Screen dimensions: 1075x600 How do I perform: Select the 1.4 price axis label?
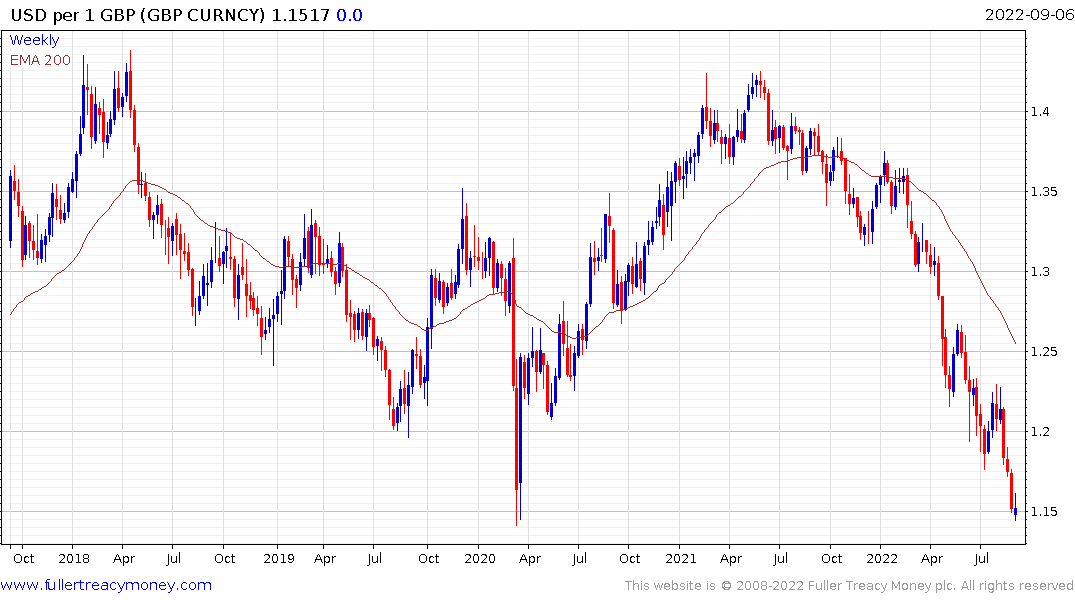[x=1040, y=112]
